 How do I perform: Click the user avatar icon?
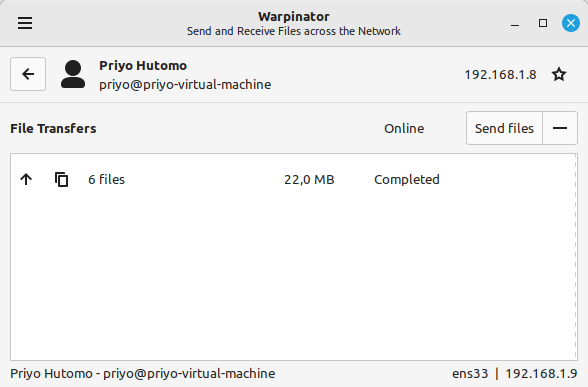(73, 74)
